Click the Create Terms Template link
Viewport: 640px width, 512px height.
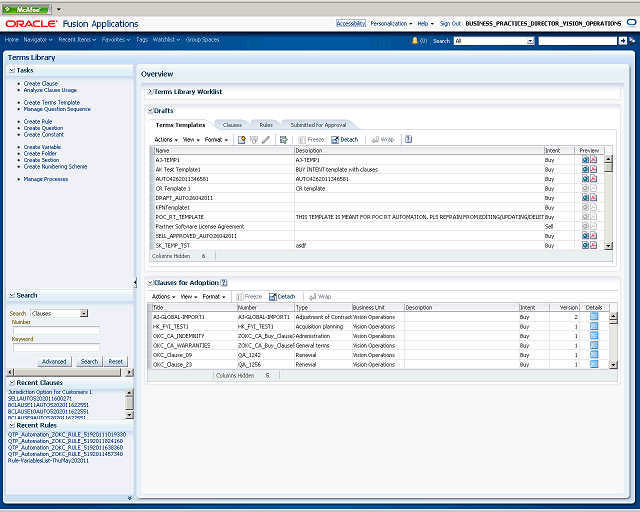pos(52,102)
